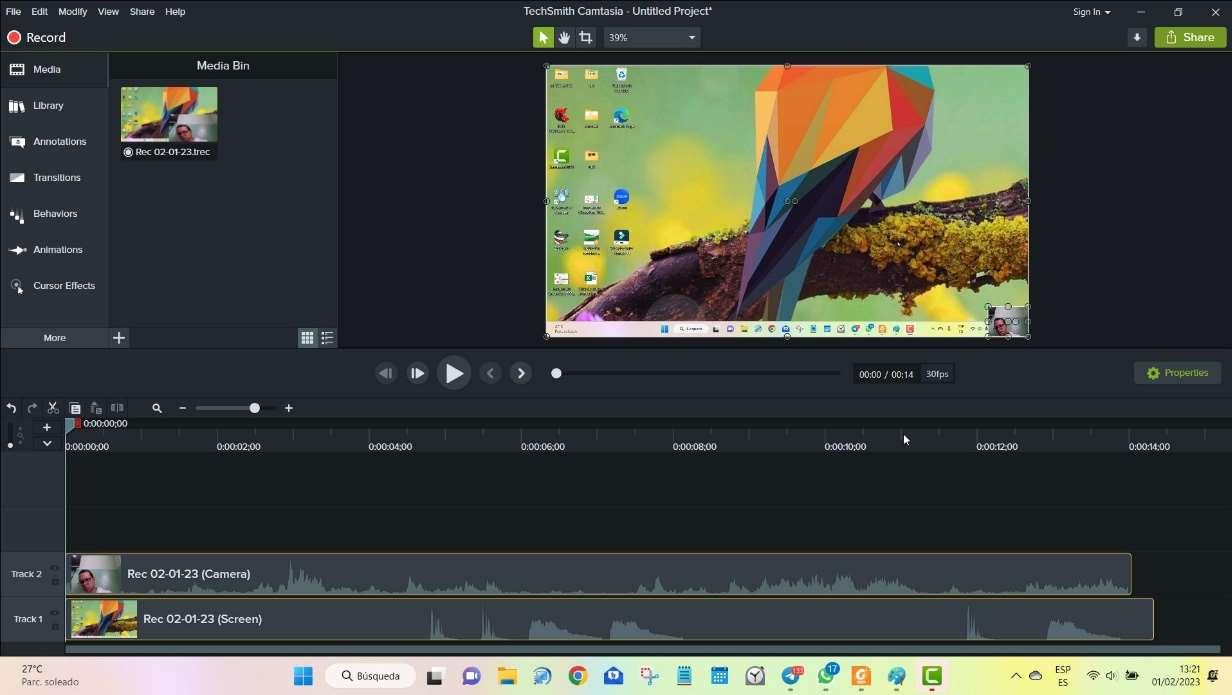The height and width of the screenshot is (695, 1232).
Task: Jump to previous clip with left chevron
Action: click(x=490, y=373)
